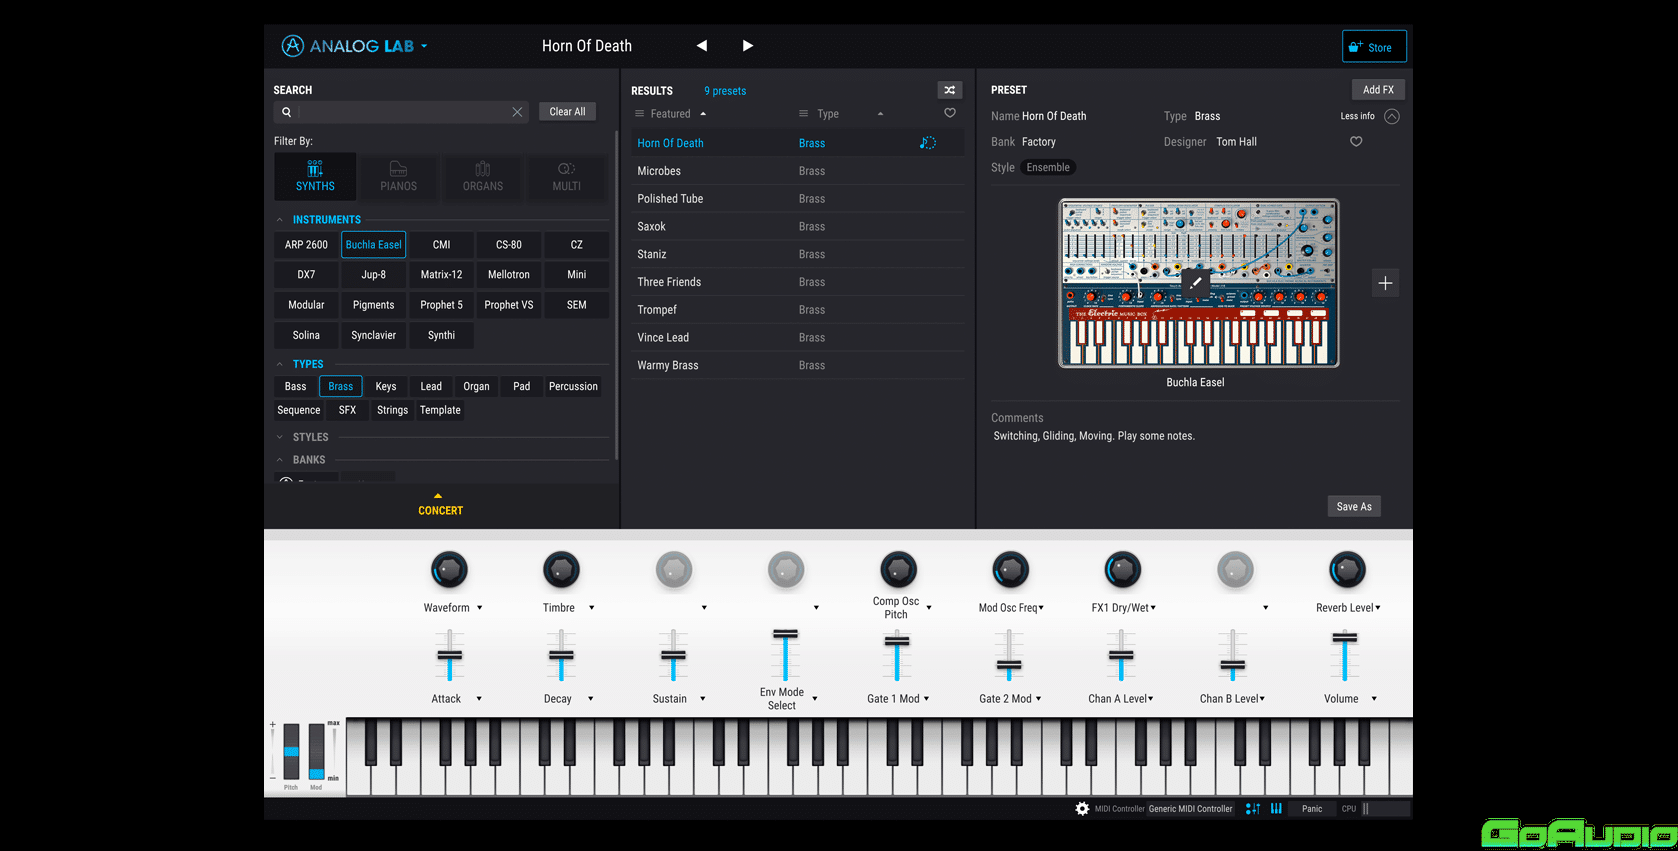Click the Buchla Easel instrument thumbnail
The width and height of the screenshot is (1678, 851).
(x=1198, y=283)
